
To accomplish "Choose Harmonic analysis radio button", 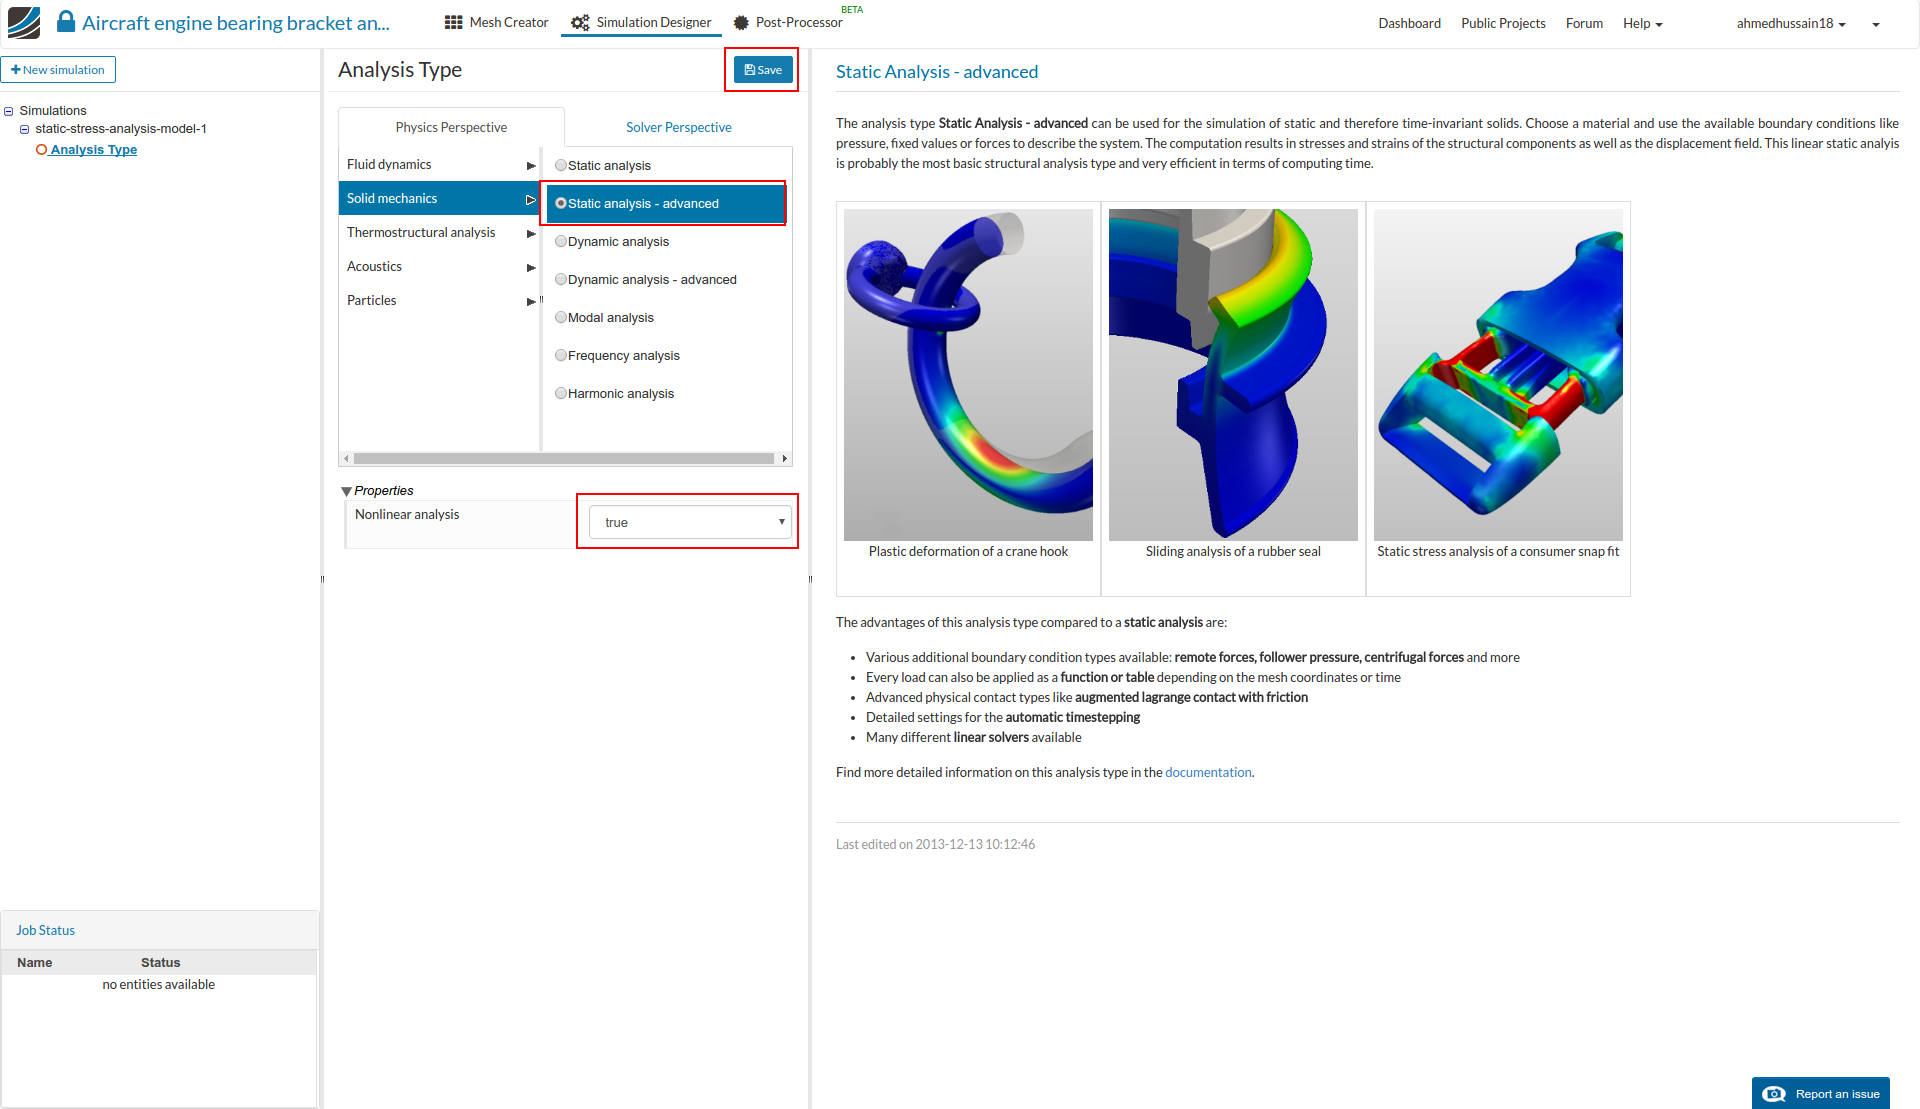I will pyautogui.click(x=561, y=393).
